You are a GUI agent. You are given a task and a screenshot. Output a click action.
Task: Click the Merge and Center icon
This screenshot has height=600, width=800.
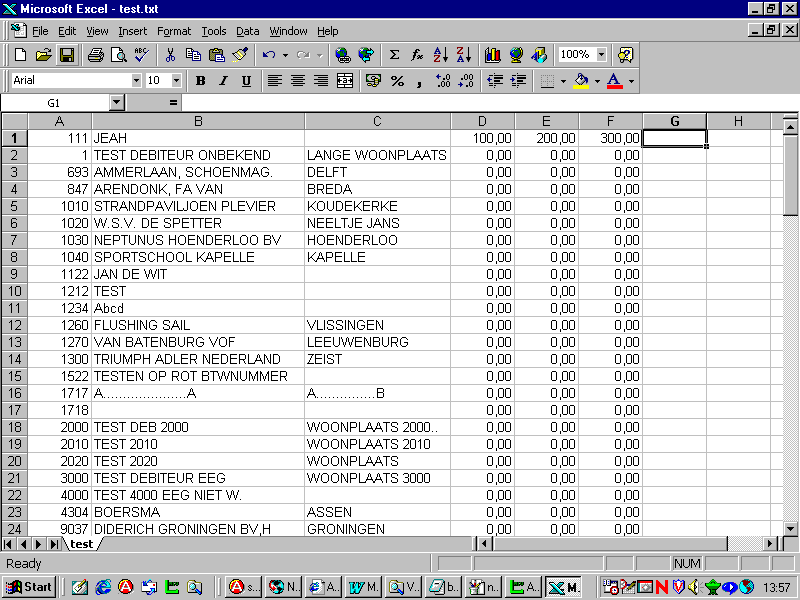point(345,80)
